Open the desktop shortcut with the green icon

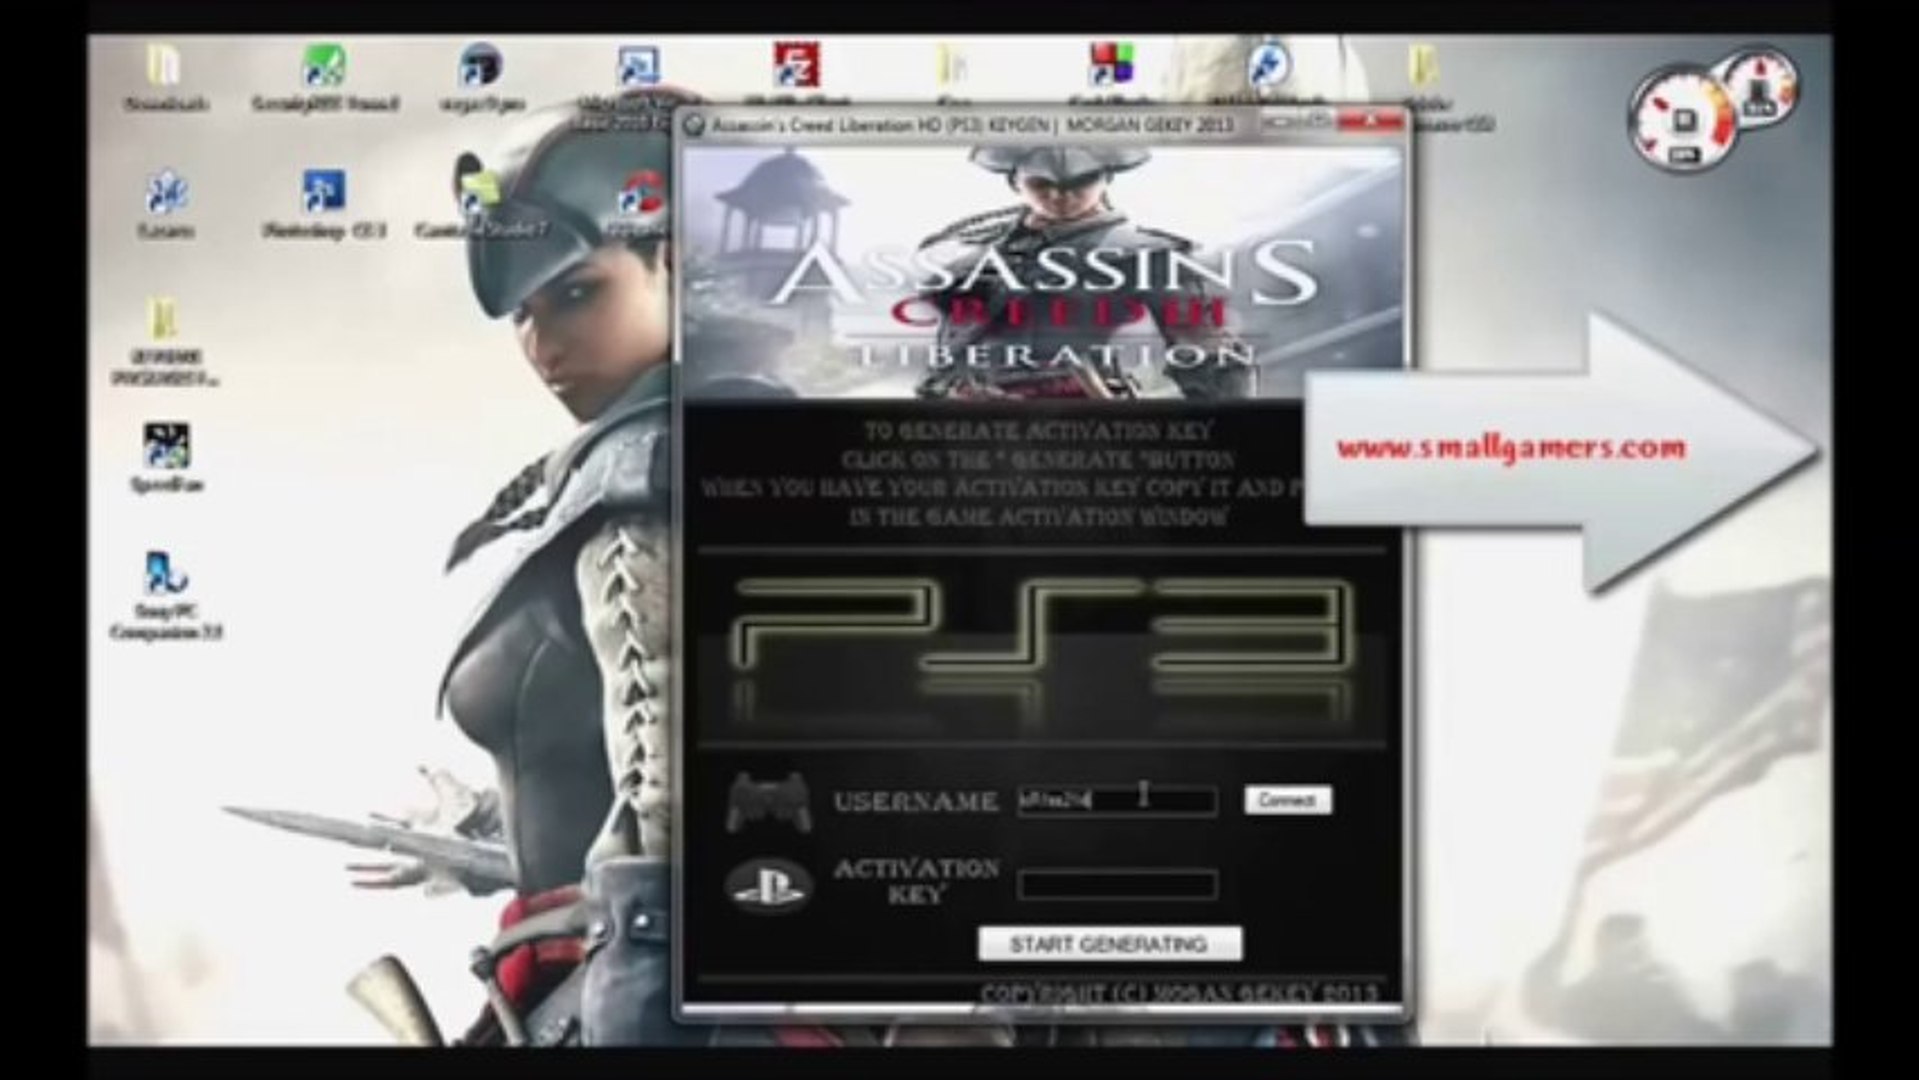(324, 76)
